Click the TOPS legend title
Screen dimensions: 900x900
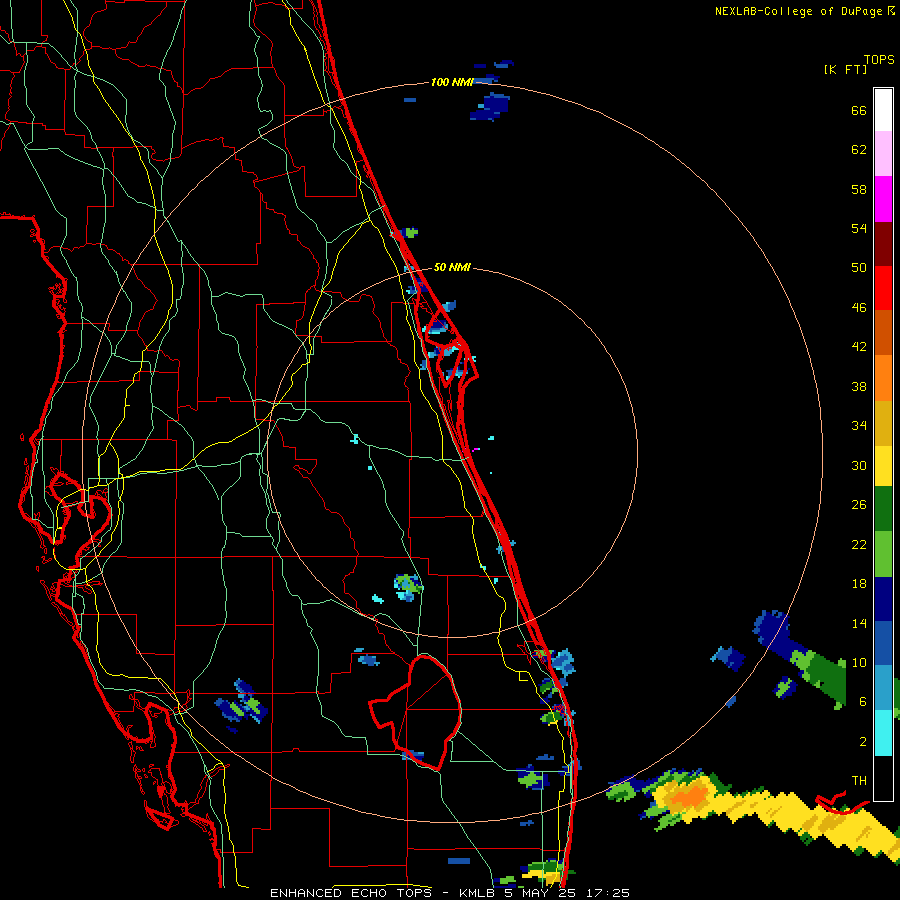coord(879,60)
